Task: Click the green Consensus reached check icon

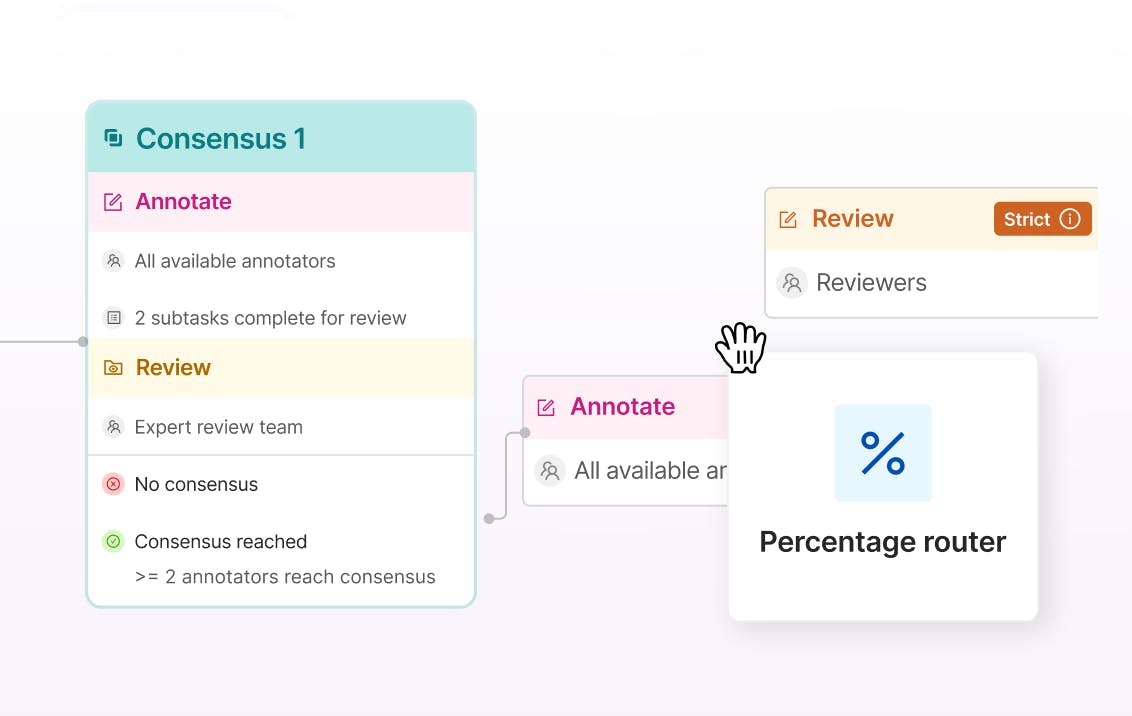Action: 113,541
